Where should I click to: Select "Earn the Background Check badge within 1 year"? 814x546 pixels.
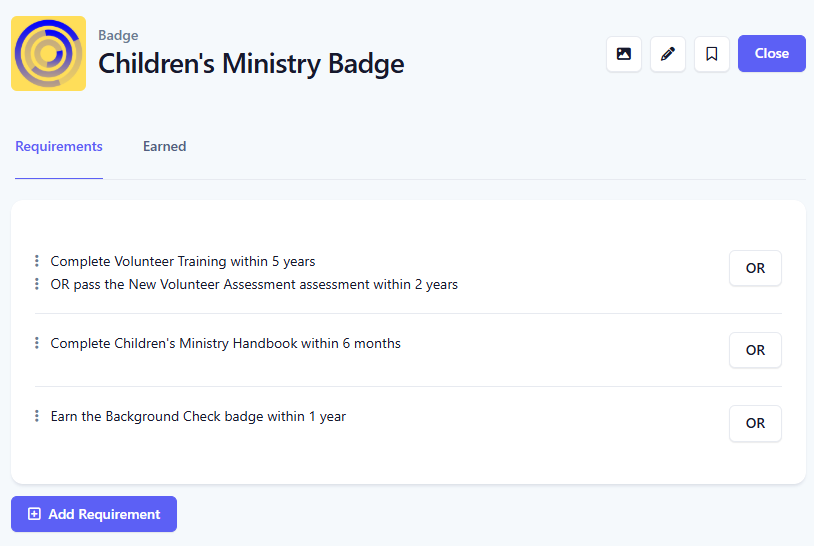click(x=198, y=416)
